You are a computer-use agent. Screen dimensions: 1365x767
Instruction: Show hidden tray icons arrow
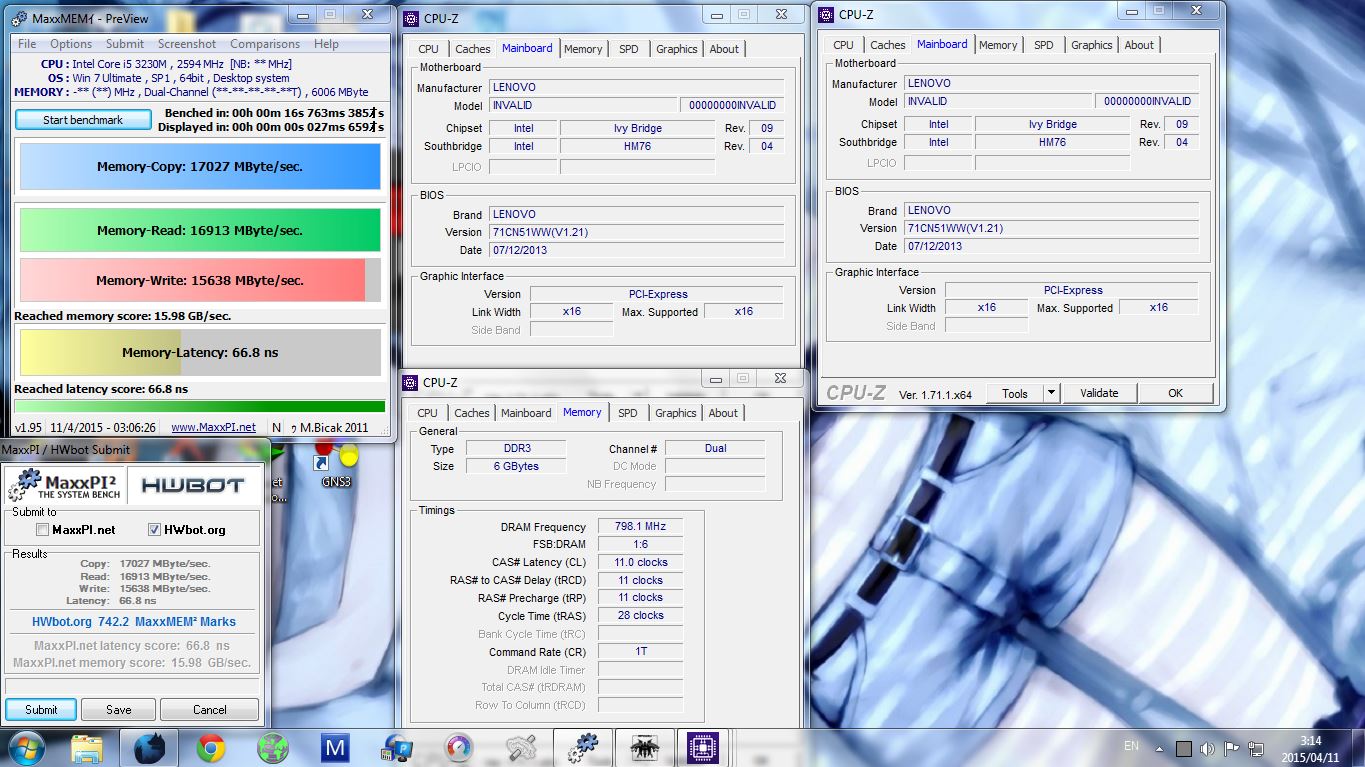(x=1160, y=748)
